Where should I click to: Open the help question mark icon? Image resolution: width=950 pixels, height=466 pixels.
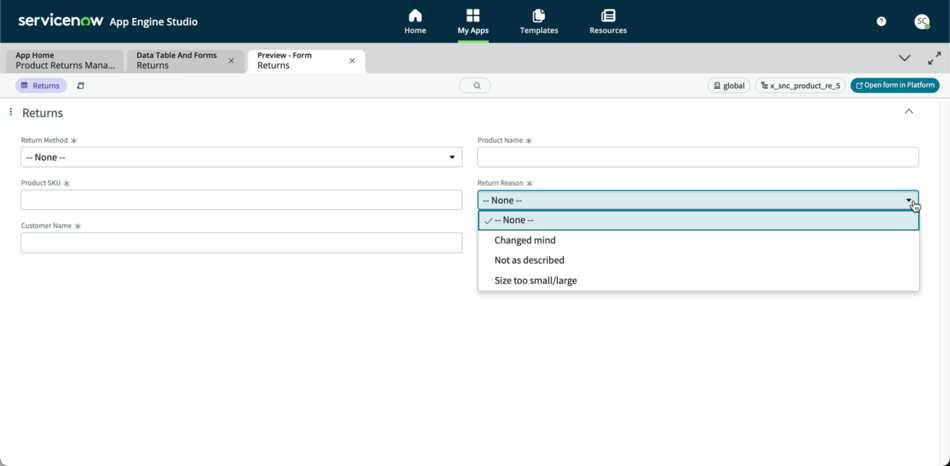(x=882, y=21)
